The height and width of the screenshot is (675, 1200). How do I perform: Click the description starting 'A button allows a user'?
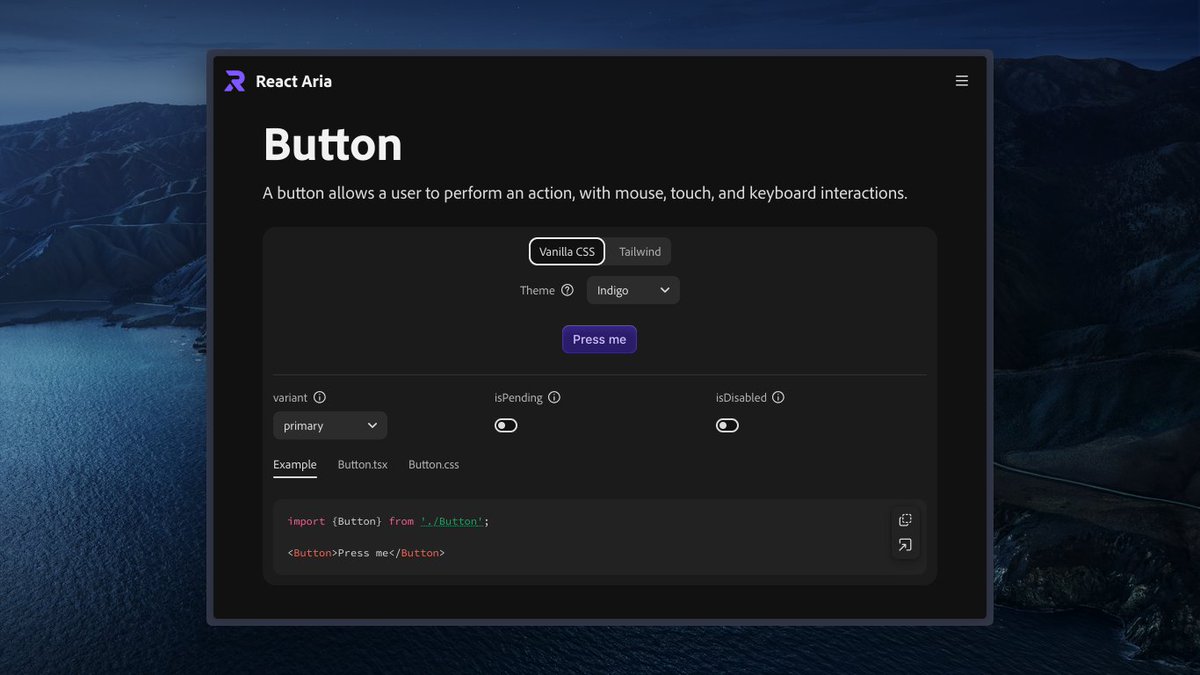(585, 193)
